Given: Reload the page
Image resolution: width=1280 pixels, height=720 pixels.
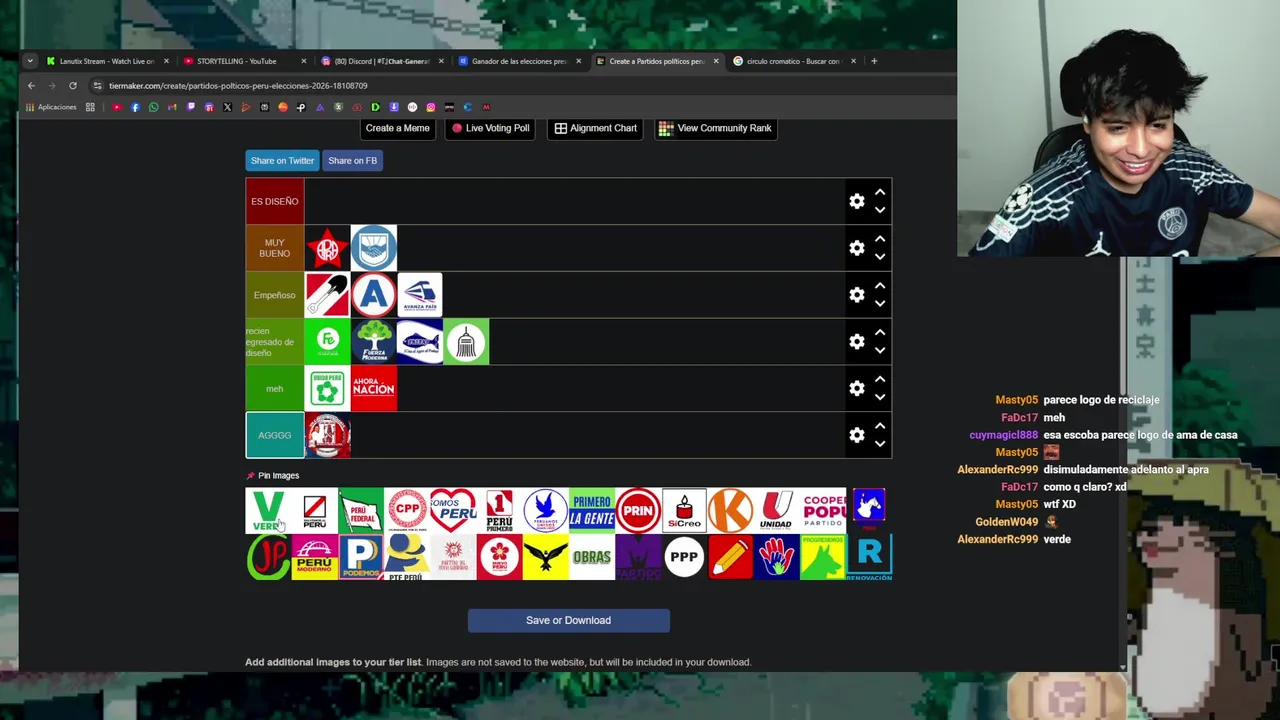Looking at the screenshot, I should point(72,86).
